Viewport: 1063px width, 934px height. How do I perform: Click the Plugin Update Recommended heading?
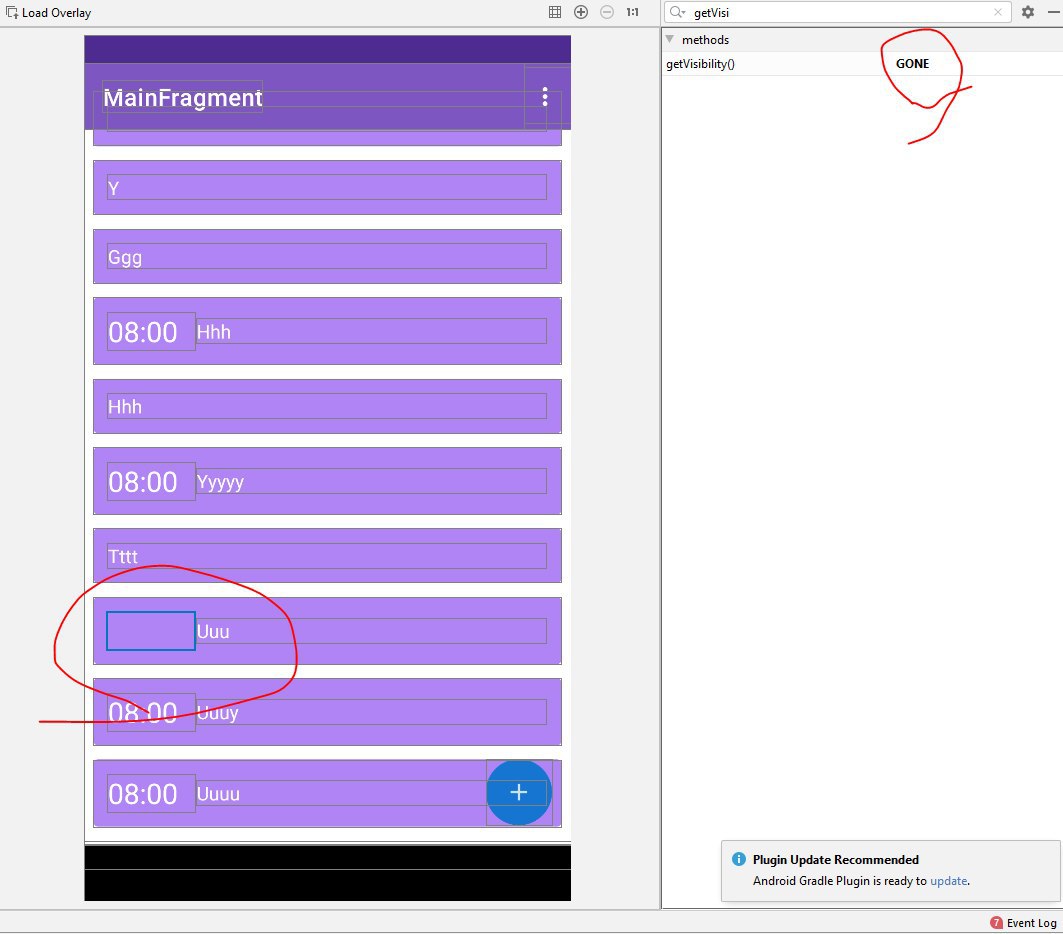click(835, 859)
